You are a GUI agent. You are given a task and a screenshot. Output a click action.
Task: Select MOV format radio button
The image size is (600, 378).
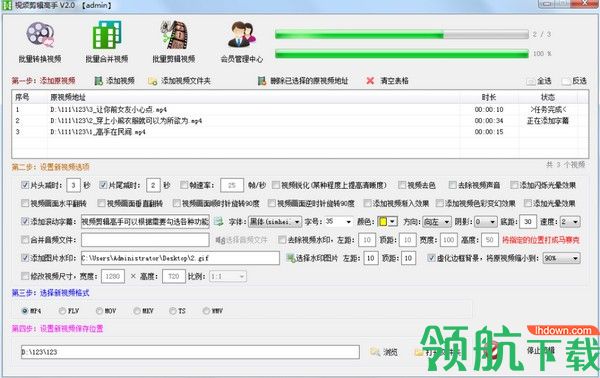99,311
